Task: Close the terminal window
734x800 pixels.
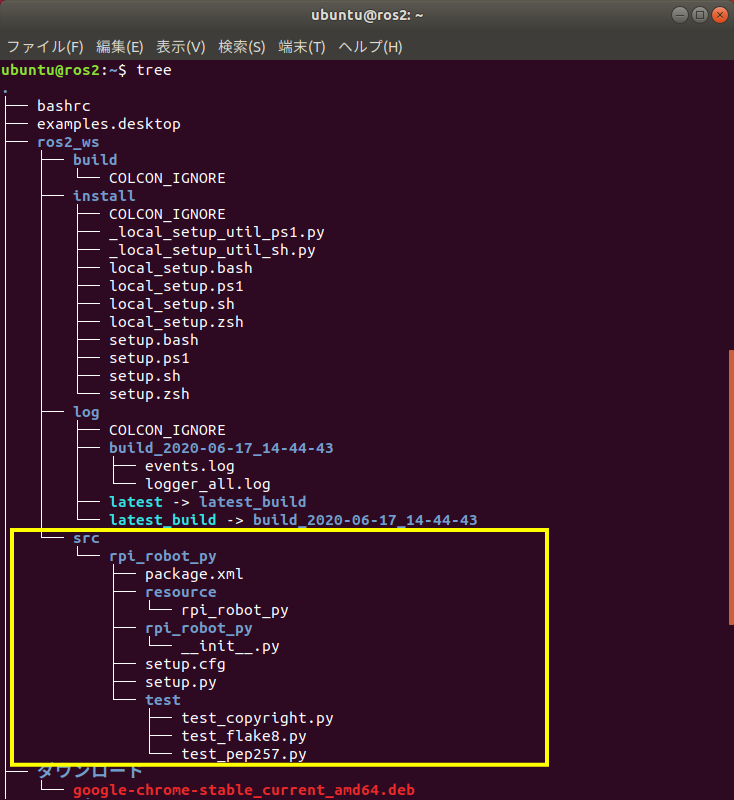Action: [x=720, y=15]
